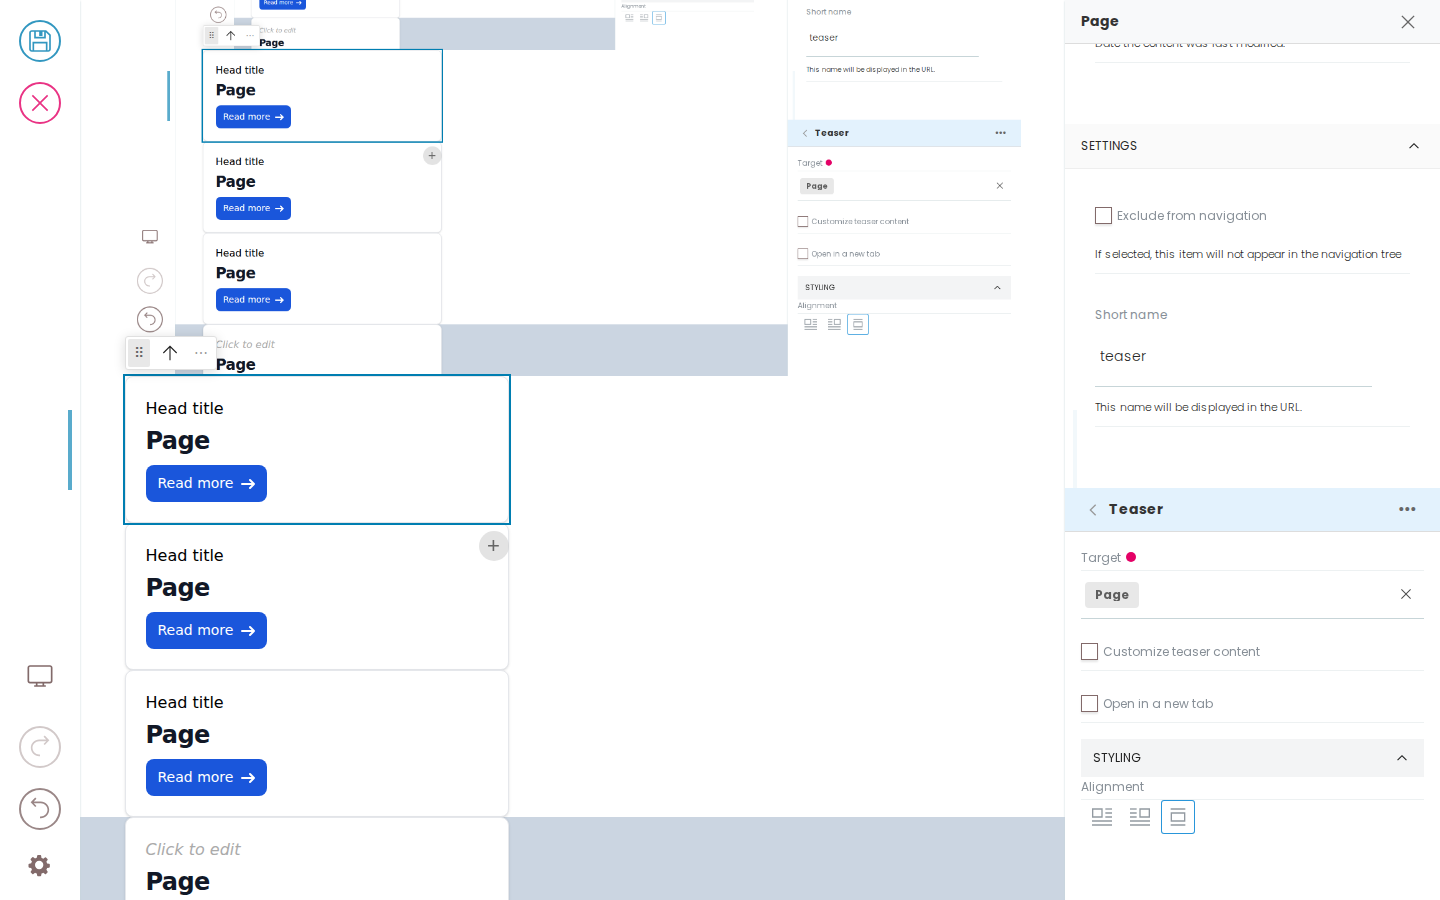Viewport: 1440px width, 900px height.
Task: Click the pink cancel icon below save
Action: 40,103
